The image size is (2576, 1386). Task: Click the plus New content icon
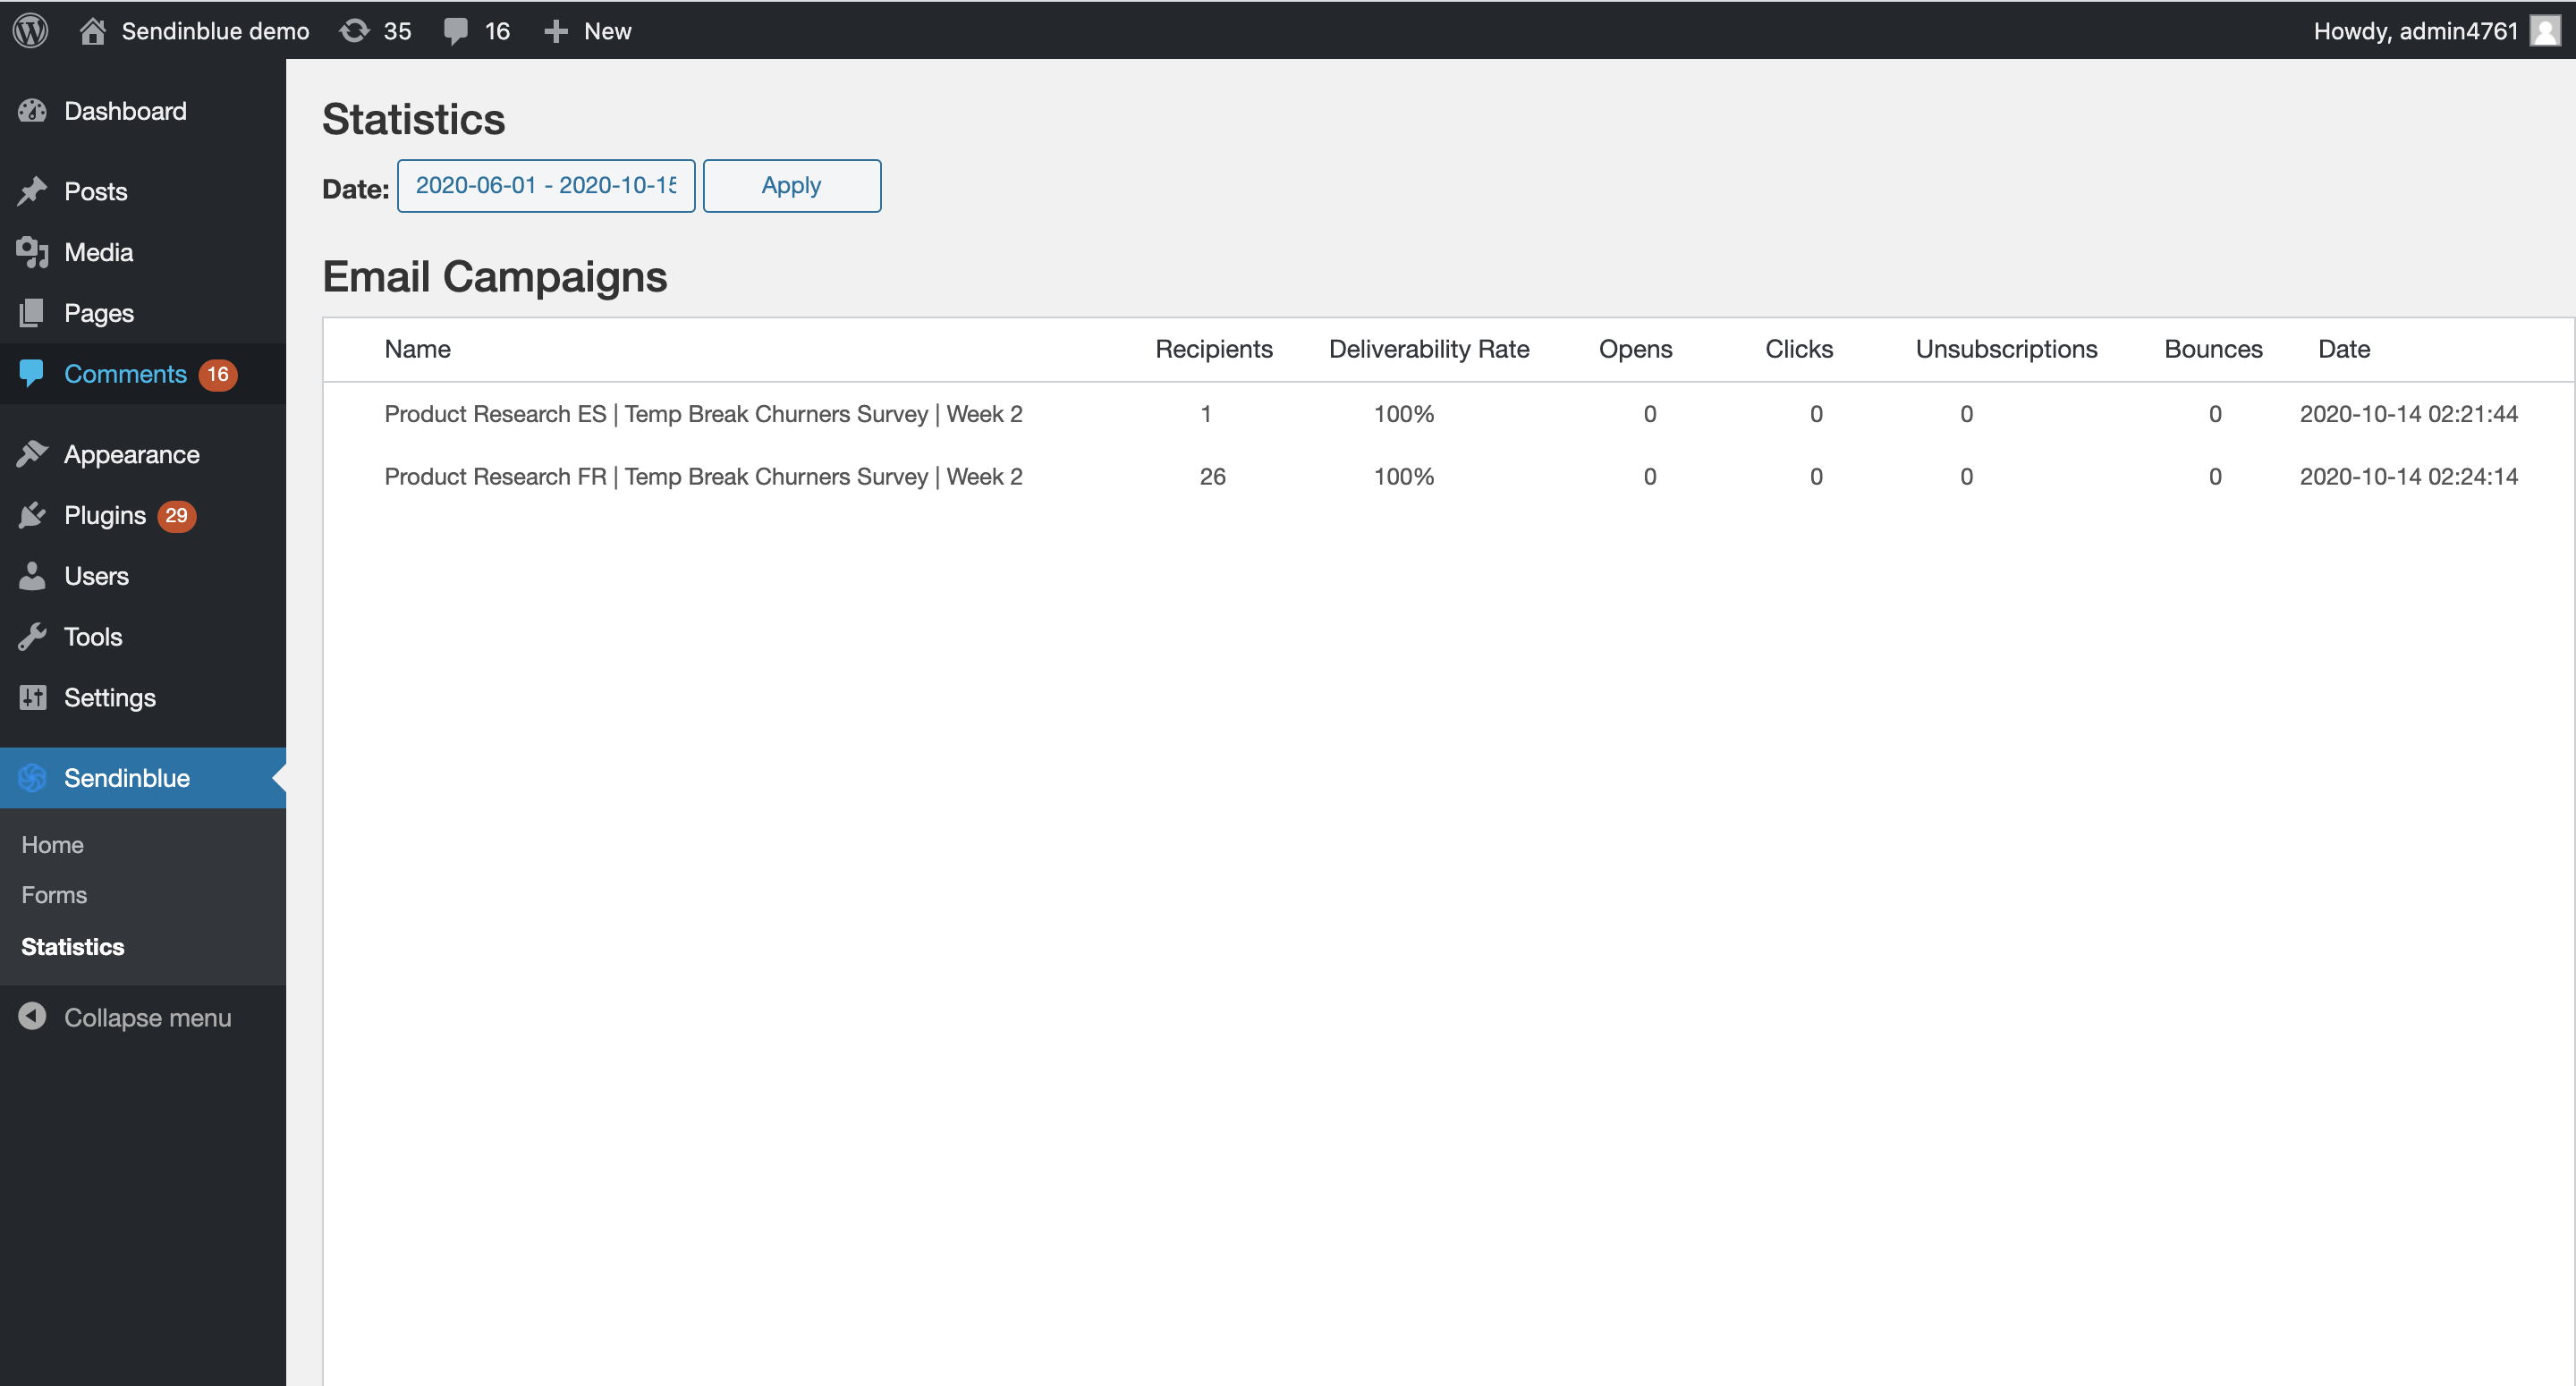tap(556, 31)
